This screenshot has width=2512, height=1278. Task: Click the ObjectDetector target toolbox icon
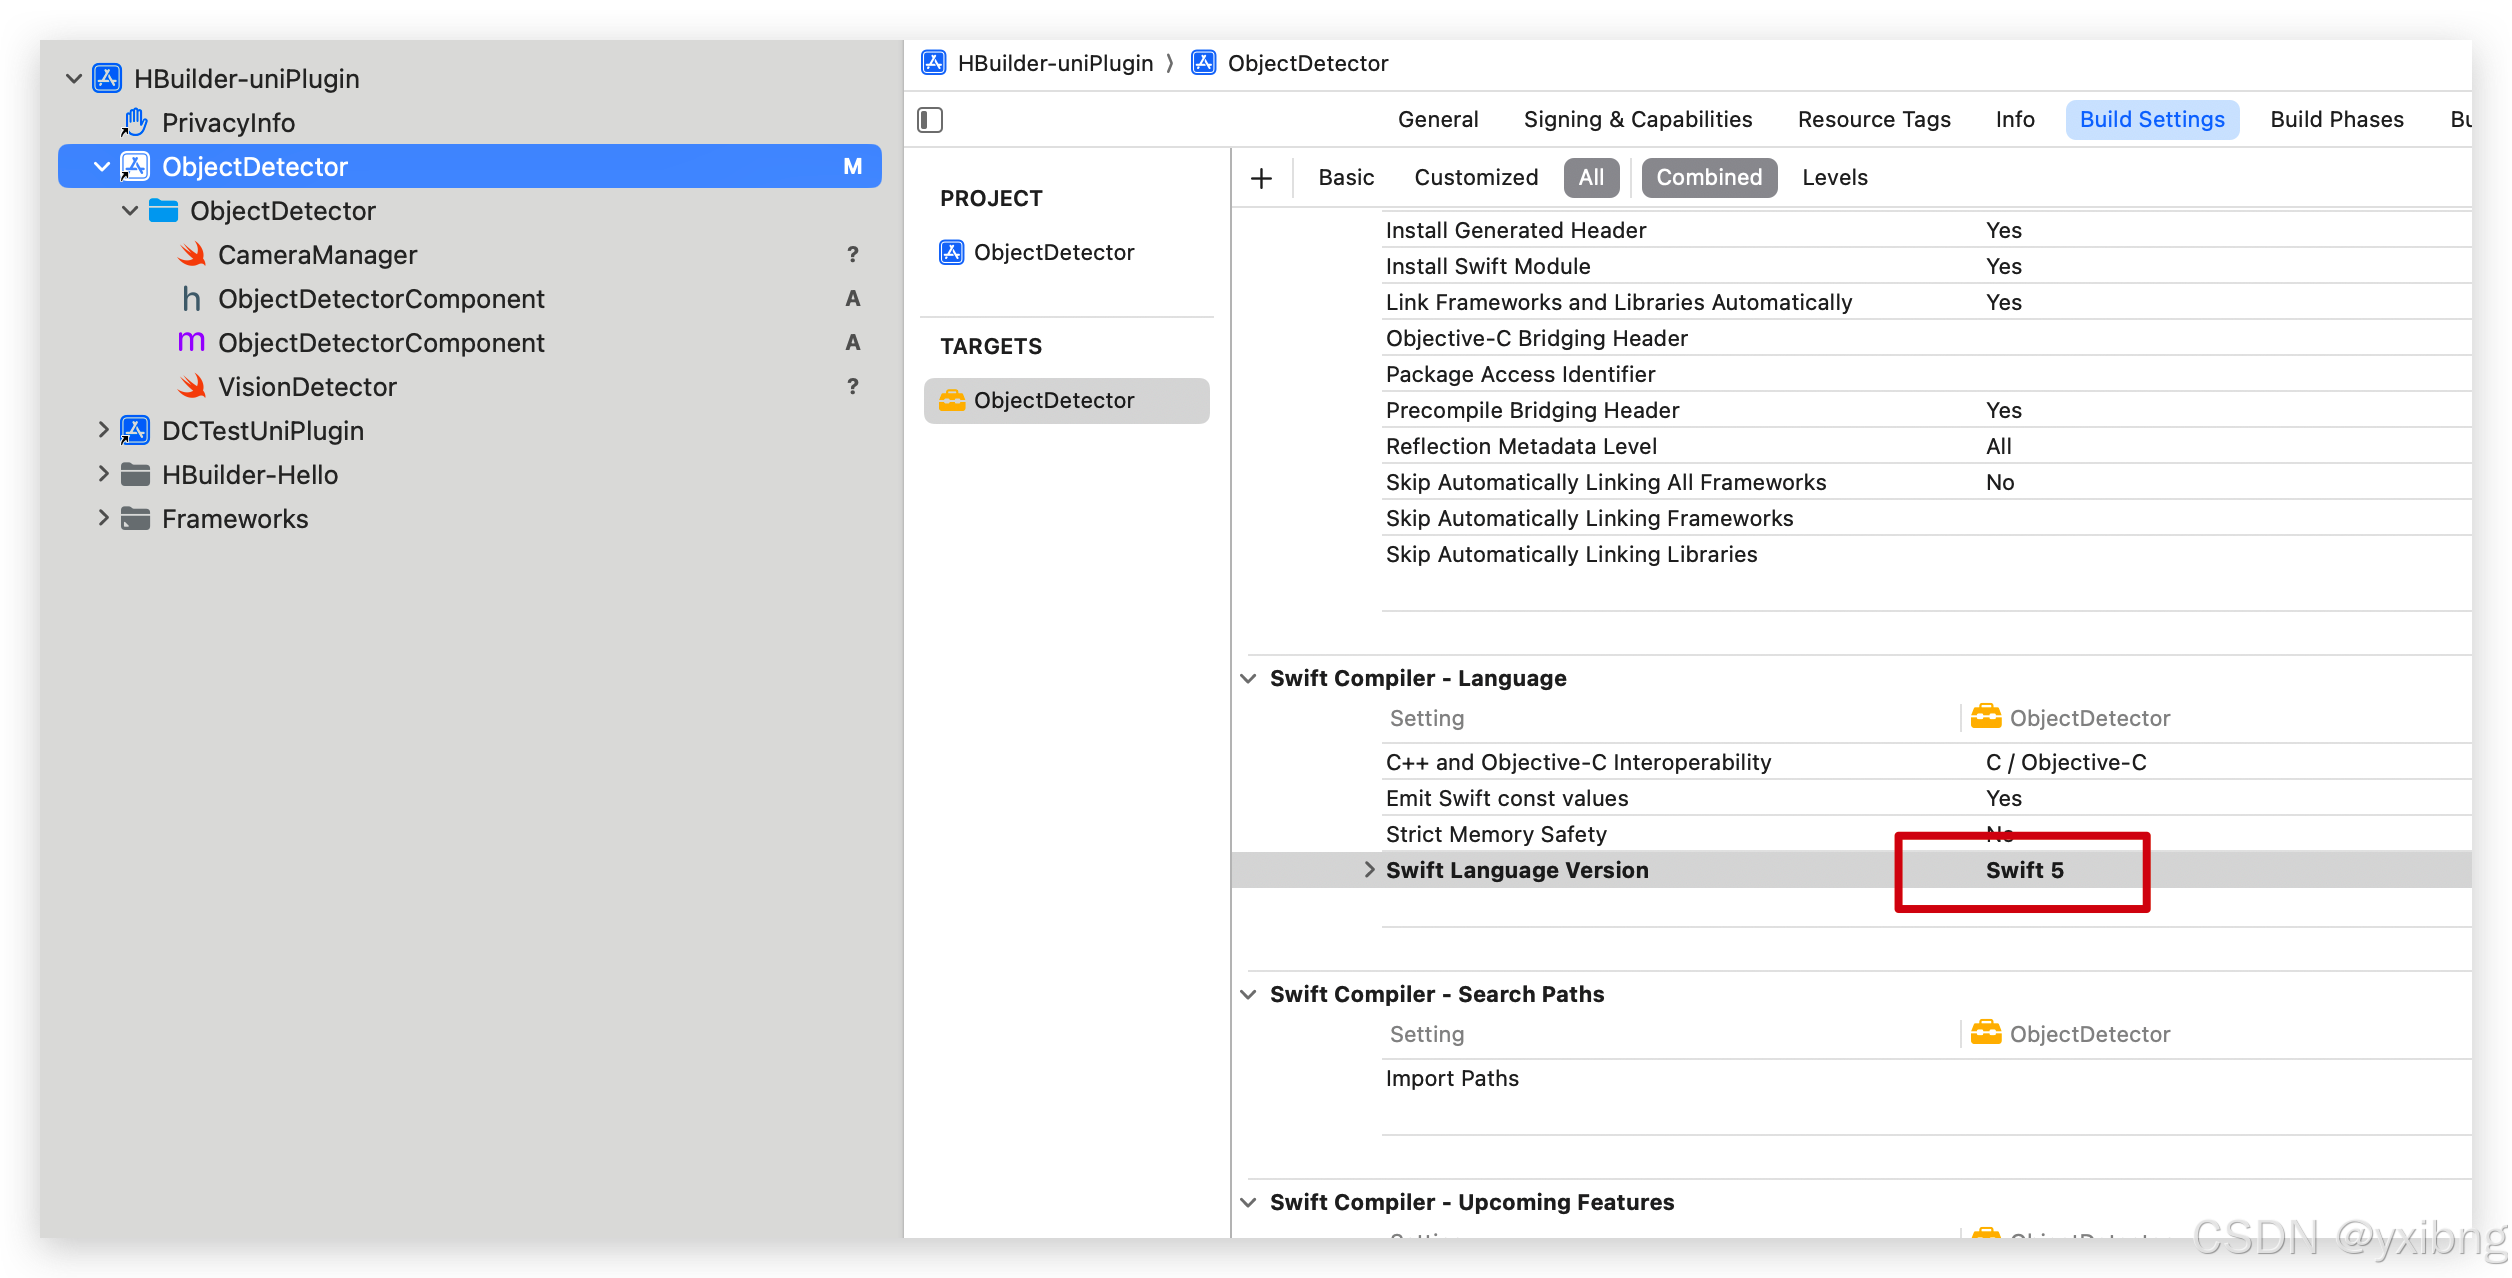coord(951,401)
